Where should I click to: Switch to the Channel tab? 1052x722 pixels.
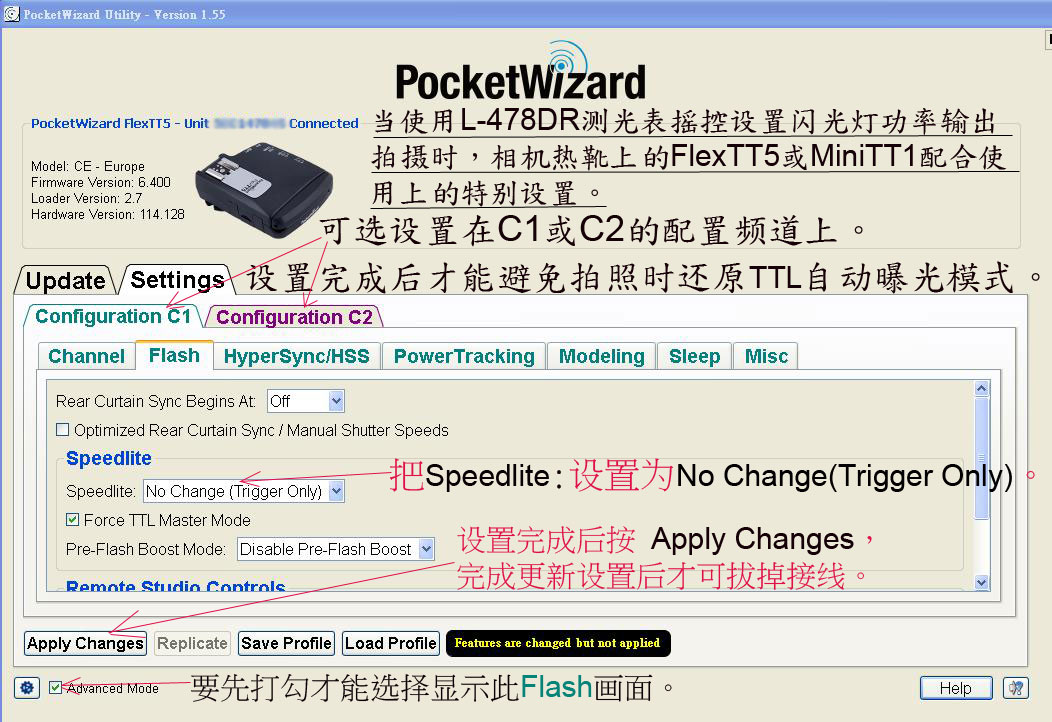pos(87,356)
